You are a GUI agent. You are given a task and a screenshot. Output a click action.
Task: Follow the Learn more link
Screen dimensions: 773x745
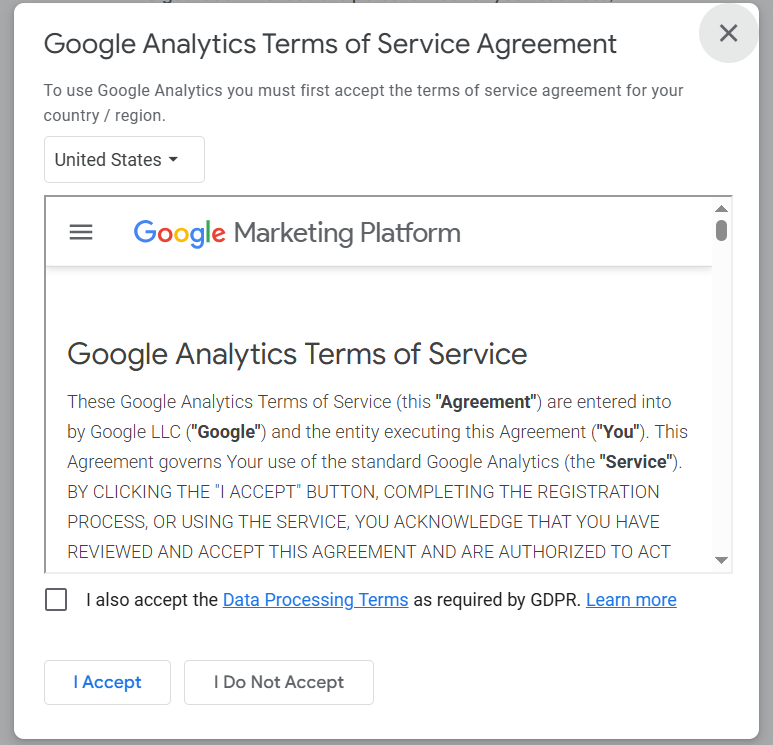coord(631,600)
